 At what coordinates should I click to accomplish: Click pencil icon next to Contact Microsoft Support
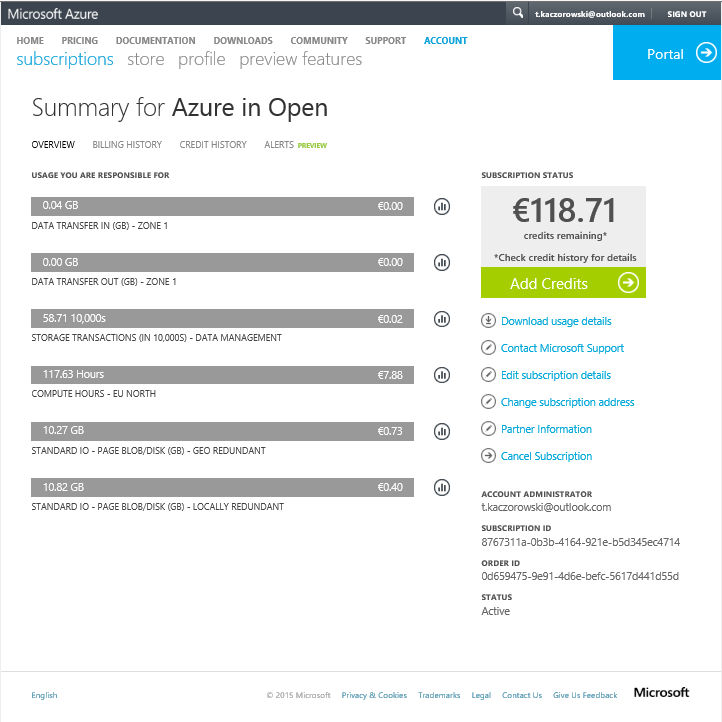click(488, 348)
